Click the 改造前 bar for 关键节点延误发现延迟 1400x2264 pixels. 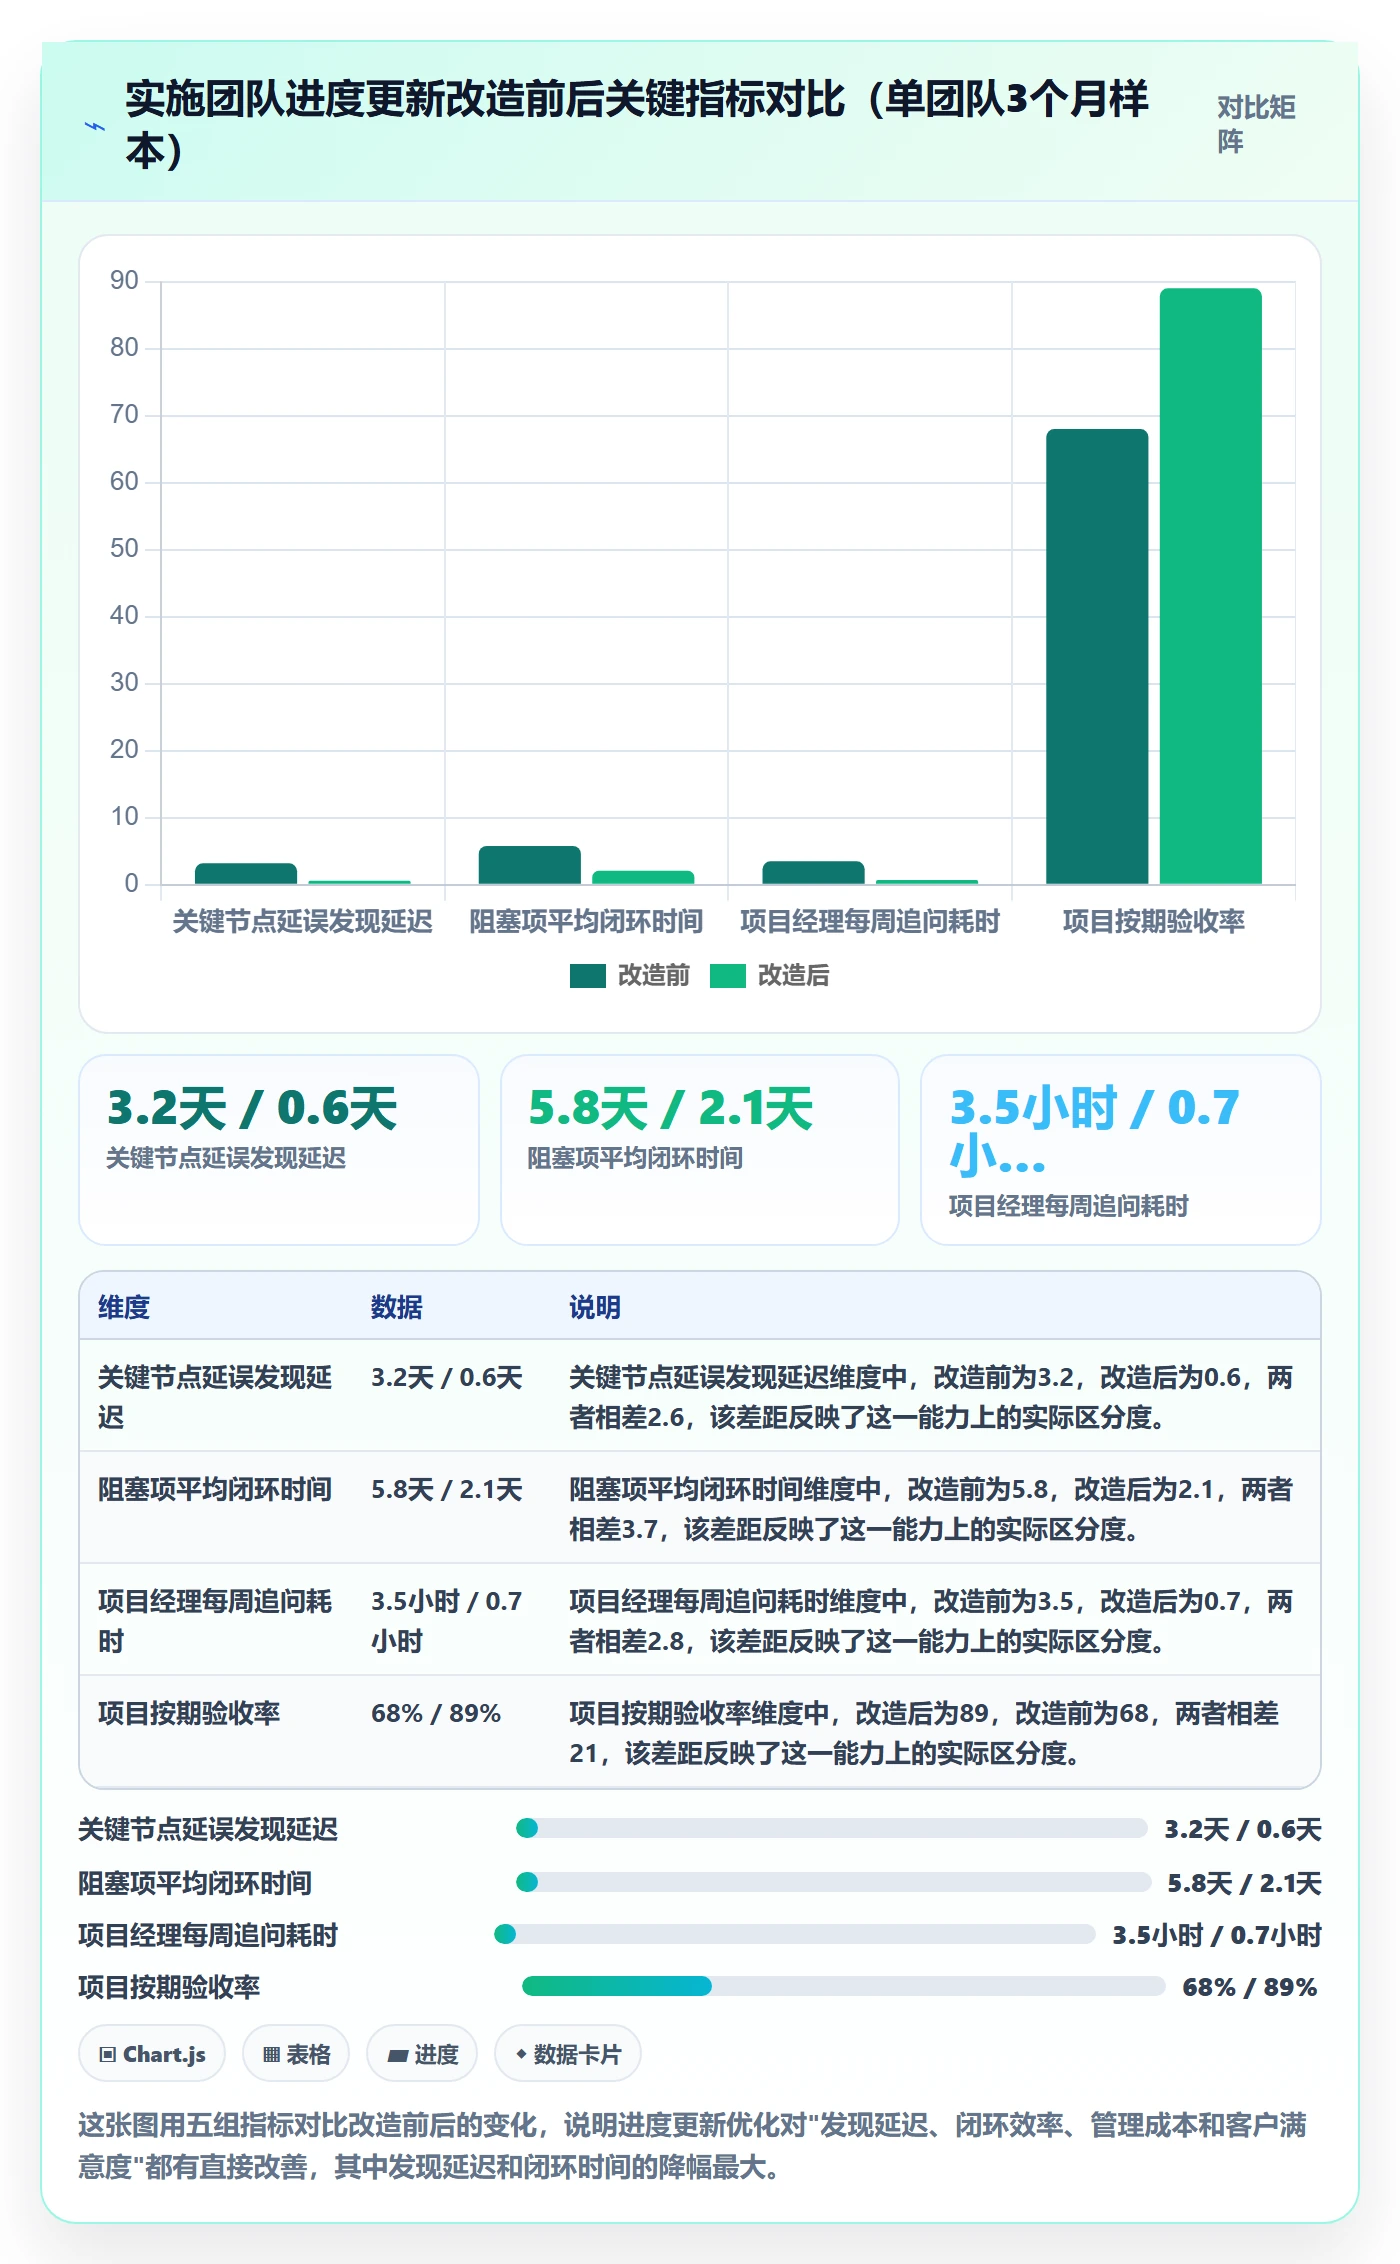click(246, 873)
